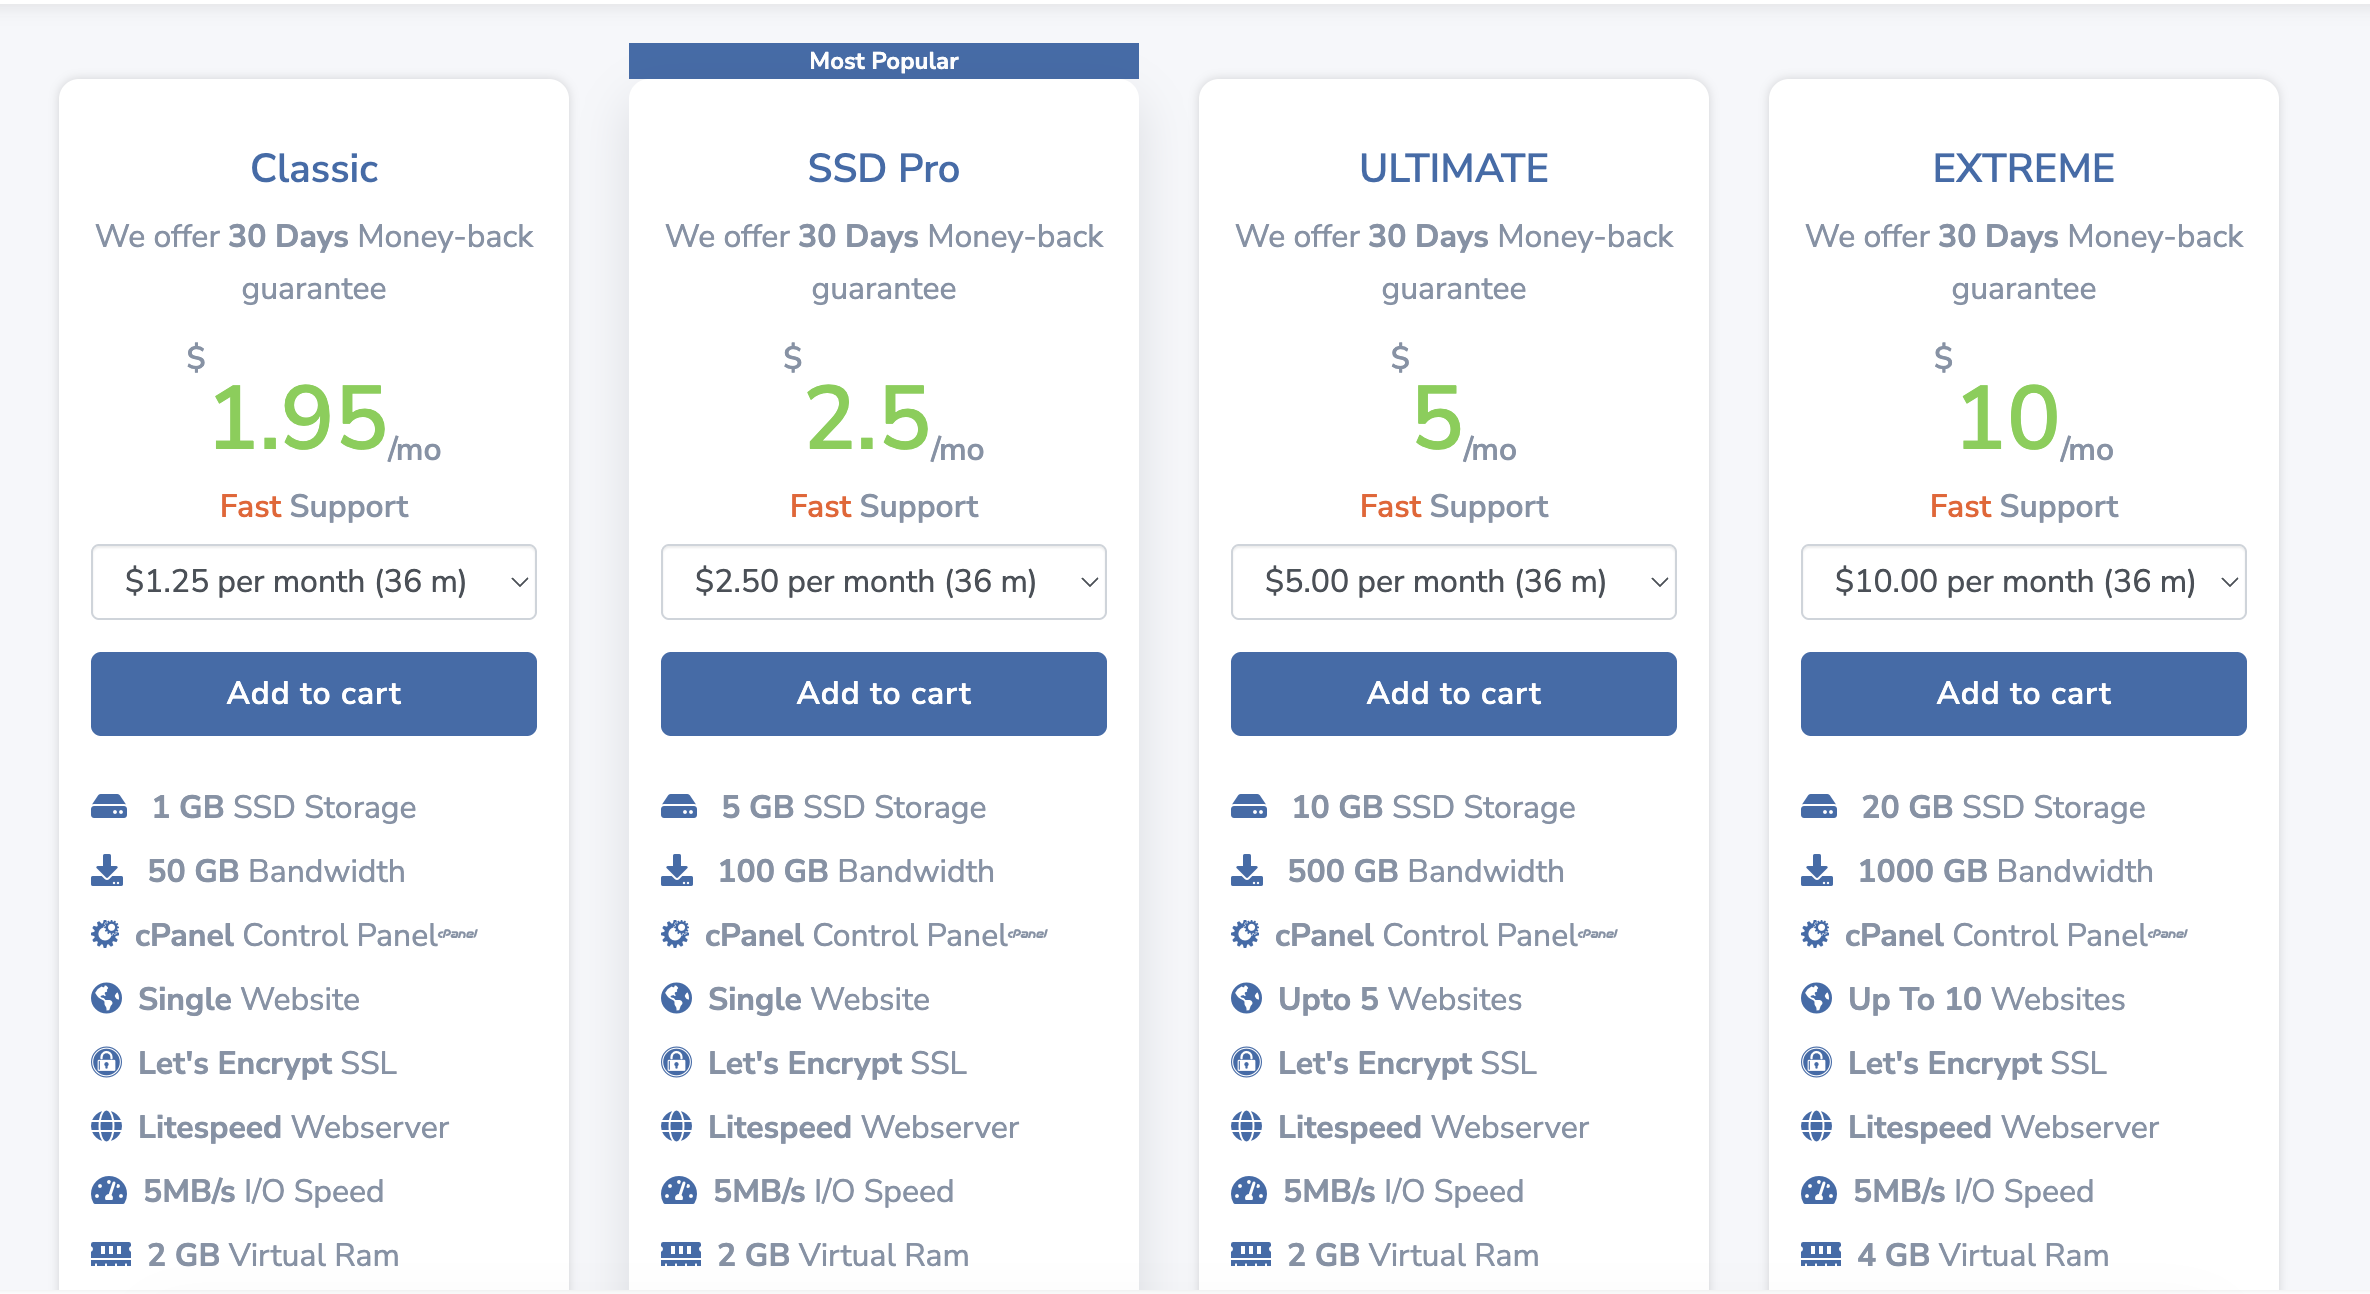
Task: Click the I/O speed gauge icon in Classic plan
Action: pyautogui.click(x=109, y=1190)
